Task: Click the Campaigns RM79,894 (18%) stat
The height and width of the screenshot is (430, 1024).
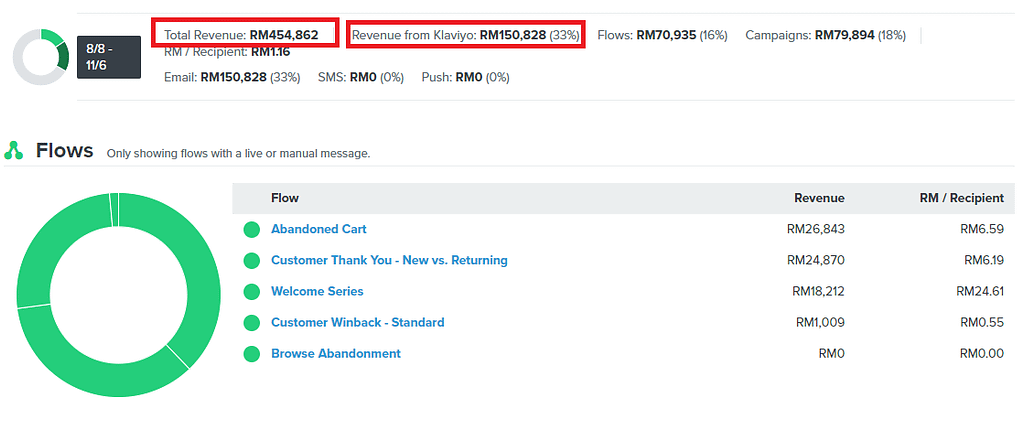Action: 825,35
